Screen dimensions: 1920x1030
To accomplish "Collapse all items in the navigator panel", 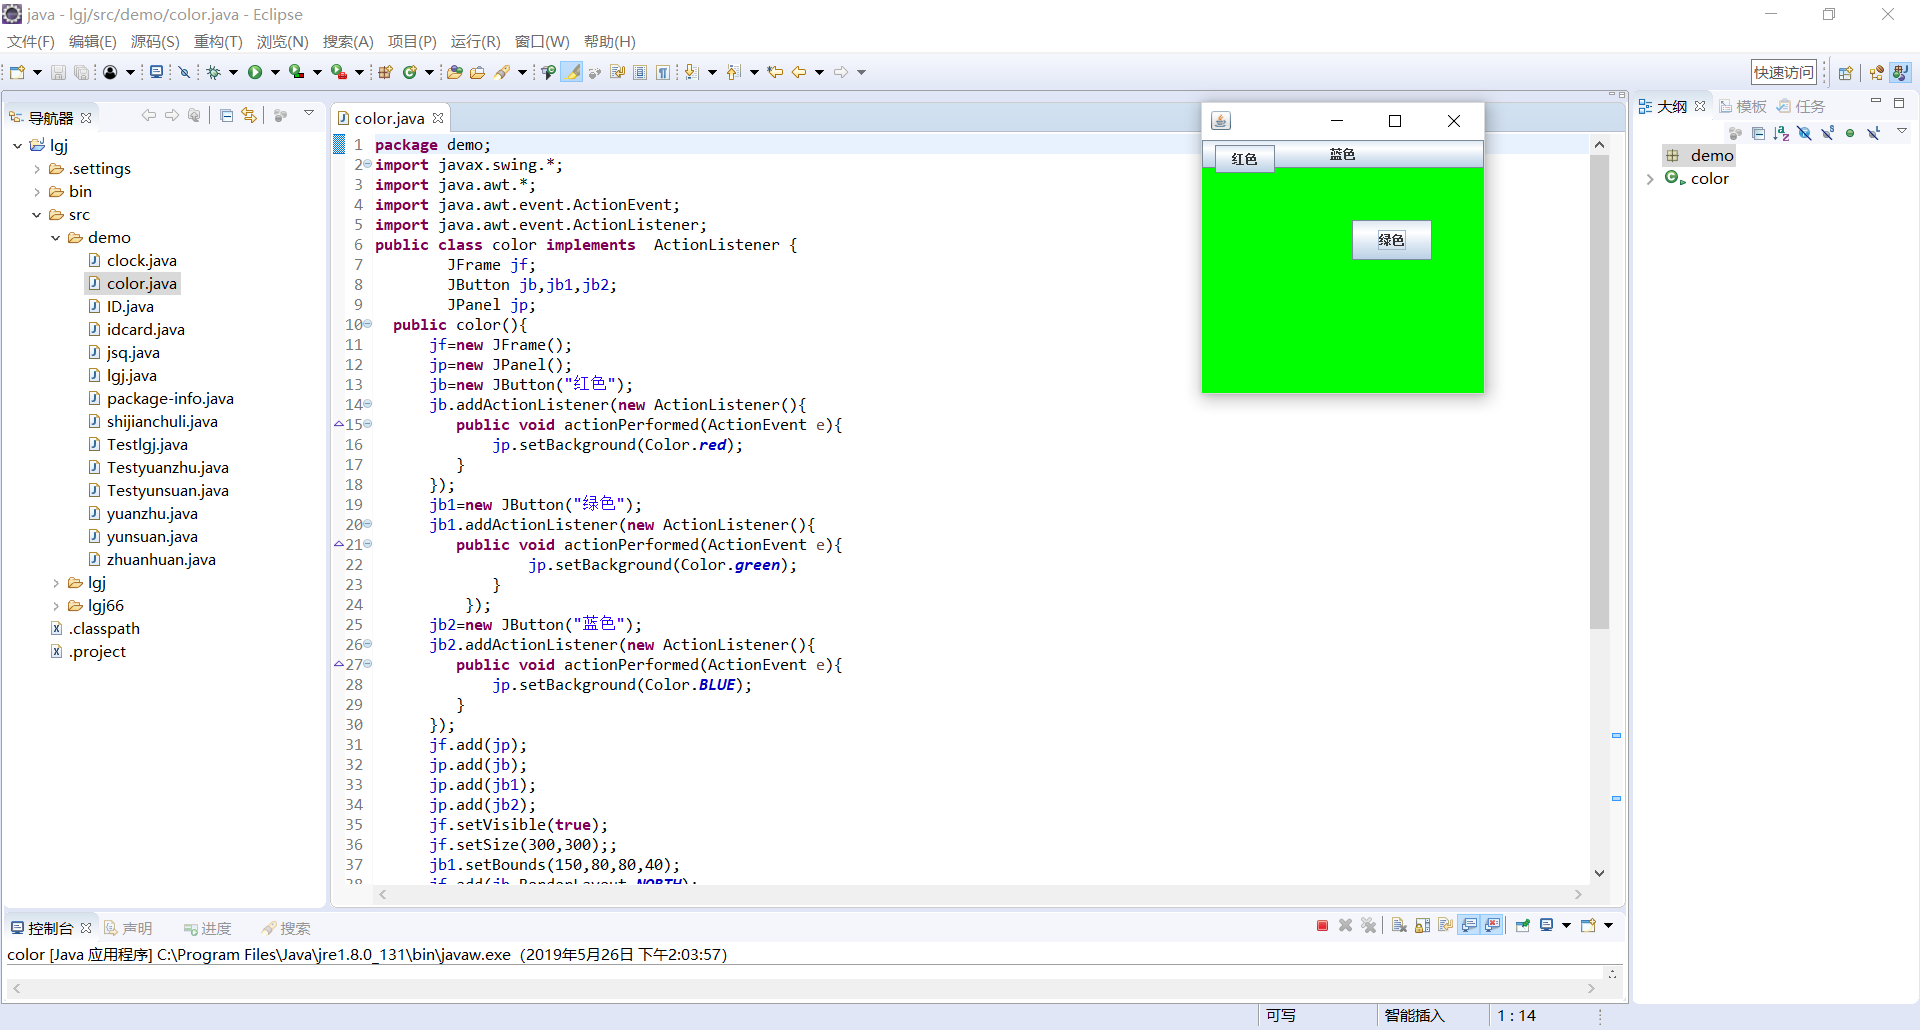I will coord(227,116).
